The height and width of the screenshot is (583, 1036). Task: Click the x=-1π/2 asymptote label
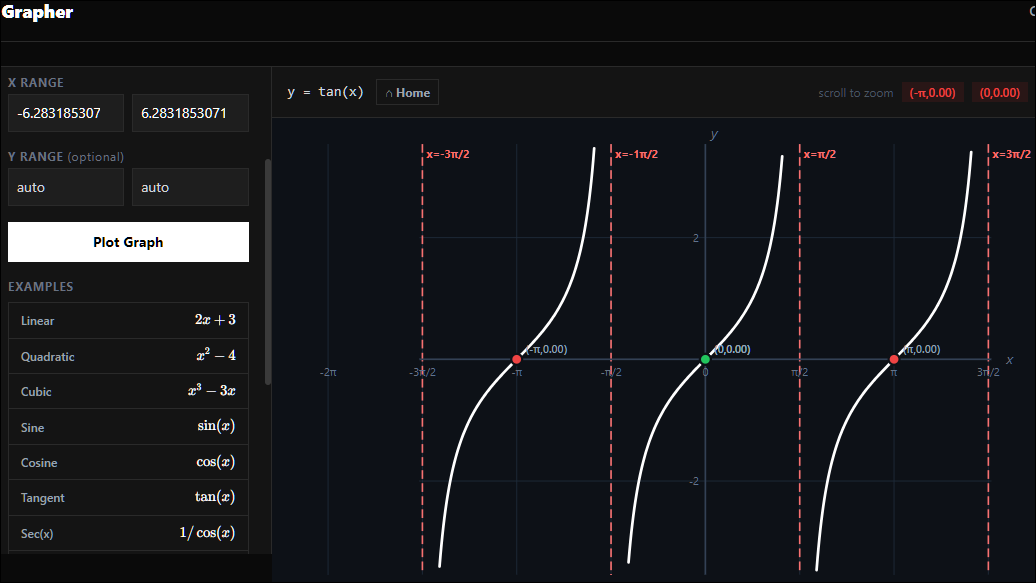[636, 155]
